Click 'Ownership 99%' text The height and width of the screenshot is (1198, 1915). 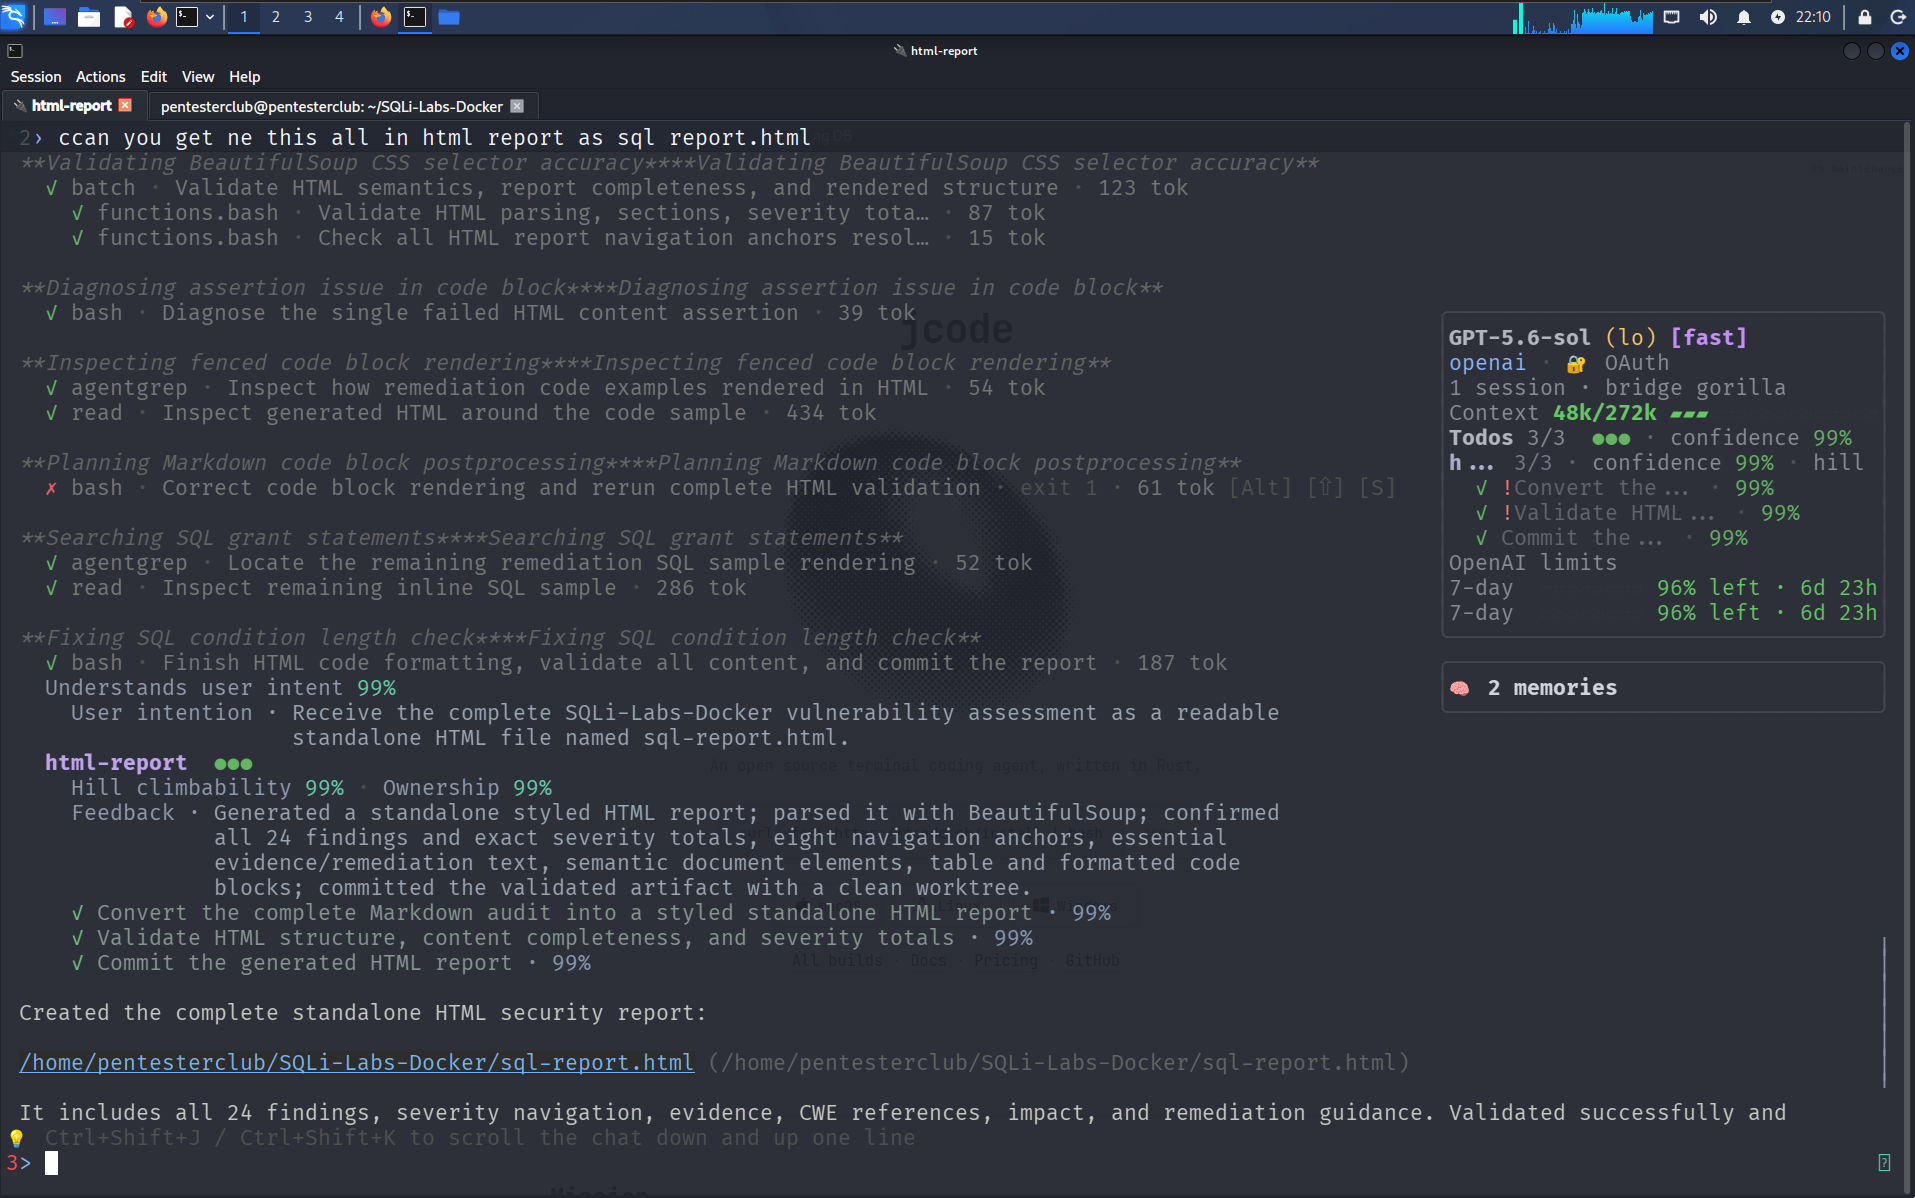(x=467, y=788)
